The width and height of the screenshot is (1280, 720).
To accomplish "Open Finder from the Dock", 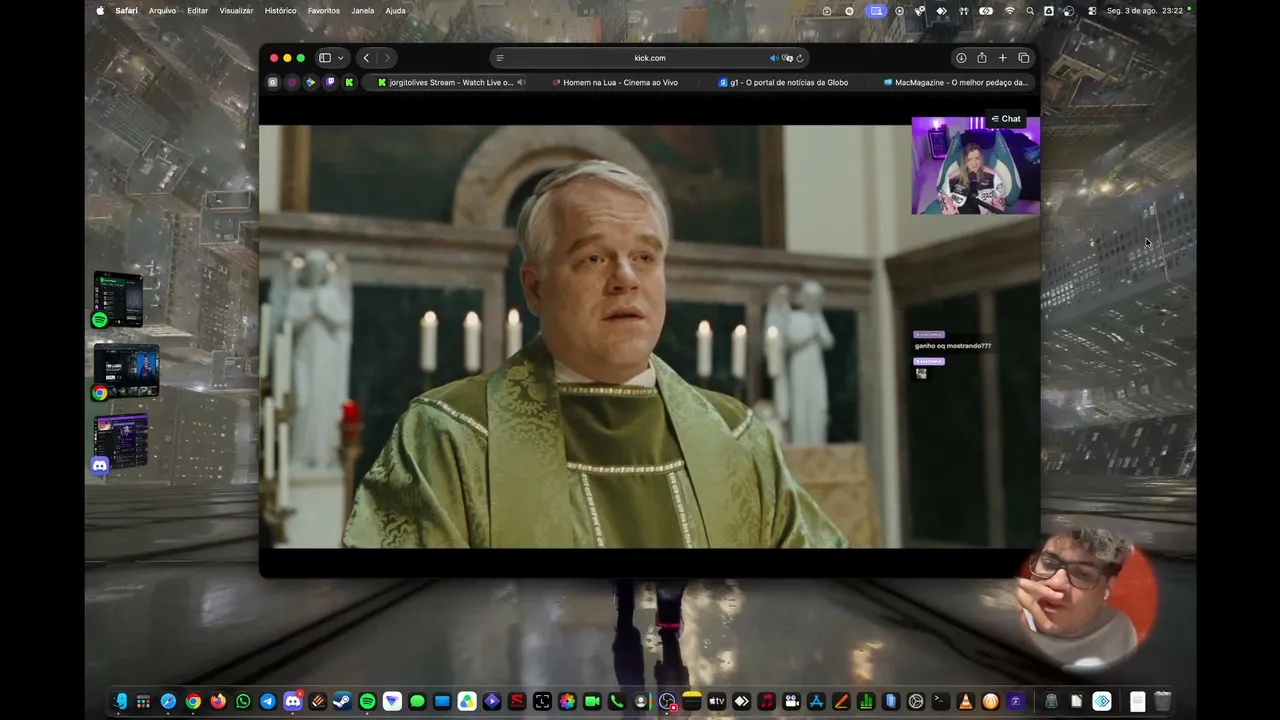I will (x=120, y=702).
